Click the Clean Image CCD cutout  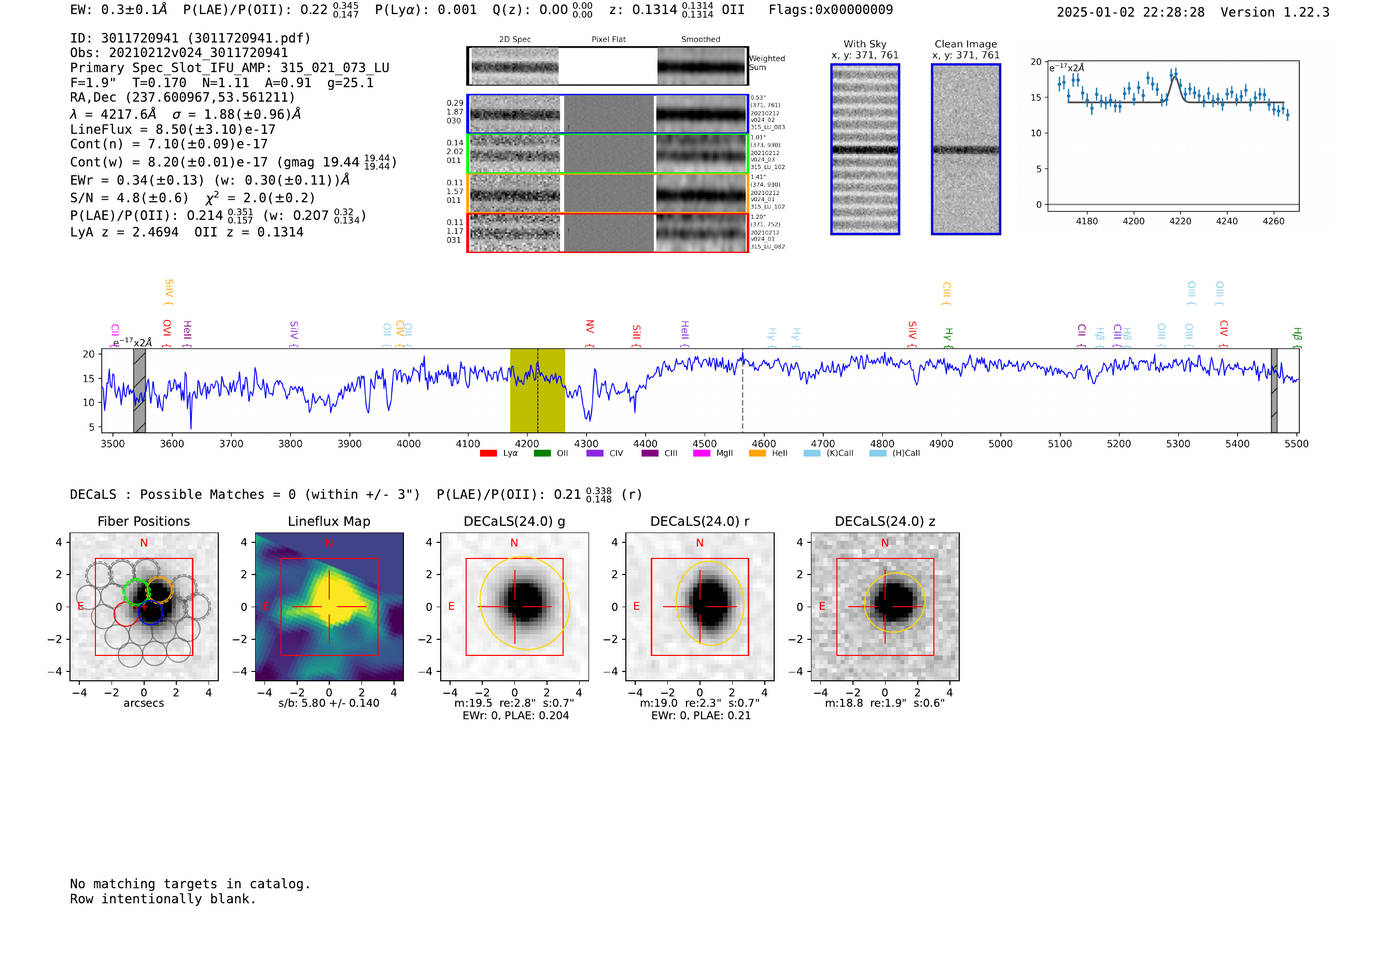pos(966,149)
